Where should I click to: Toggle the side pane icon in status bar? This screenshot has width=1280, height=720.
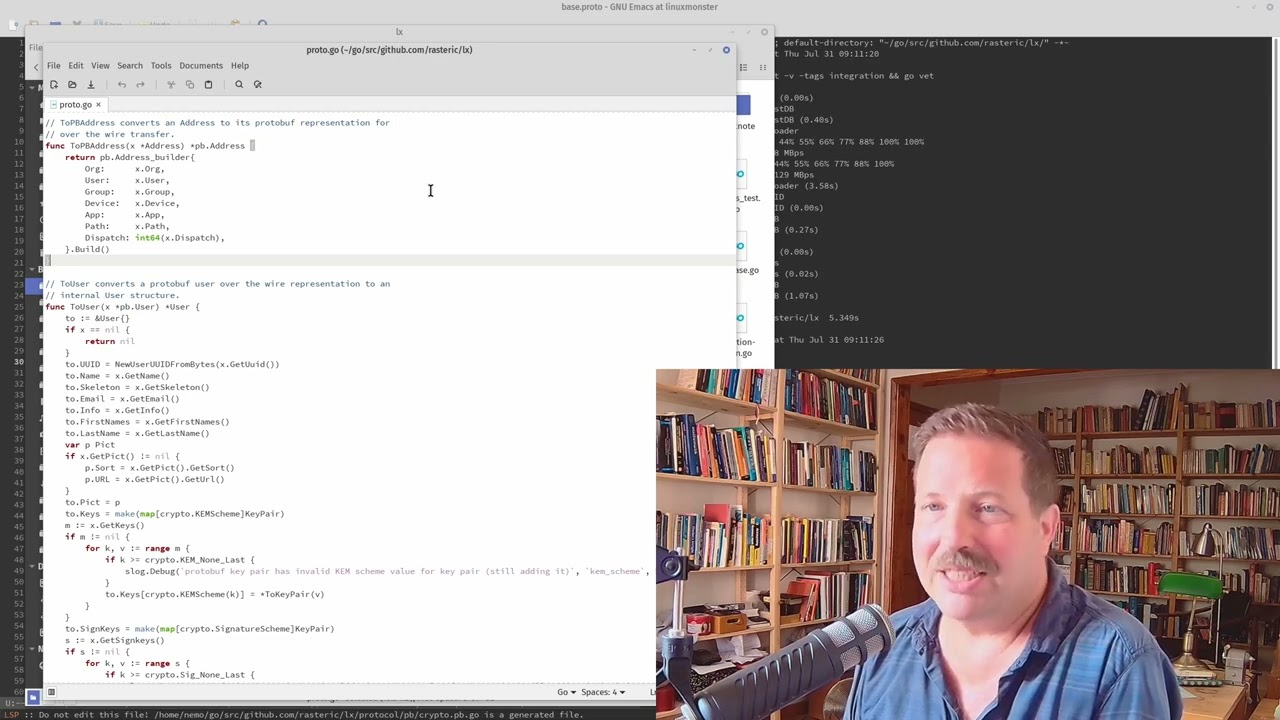[51, 692]
